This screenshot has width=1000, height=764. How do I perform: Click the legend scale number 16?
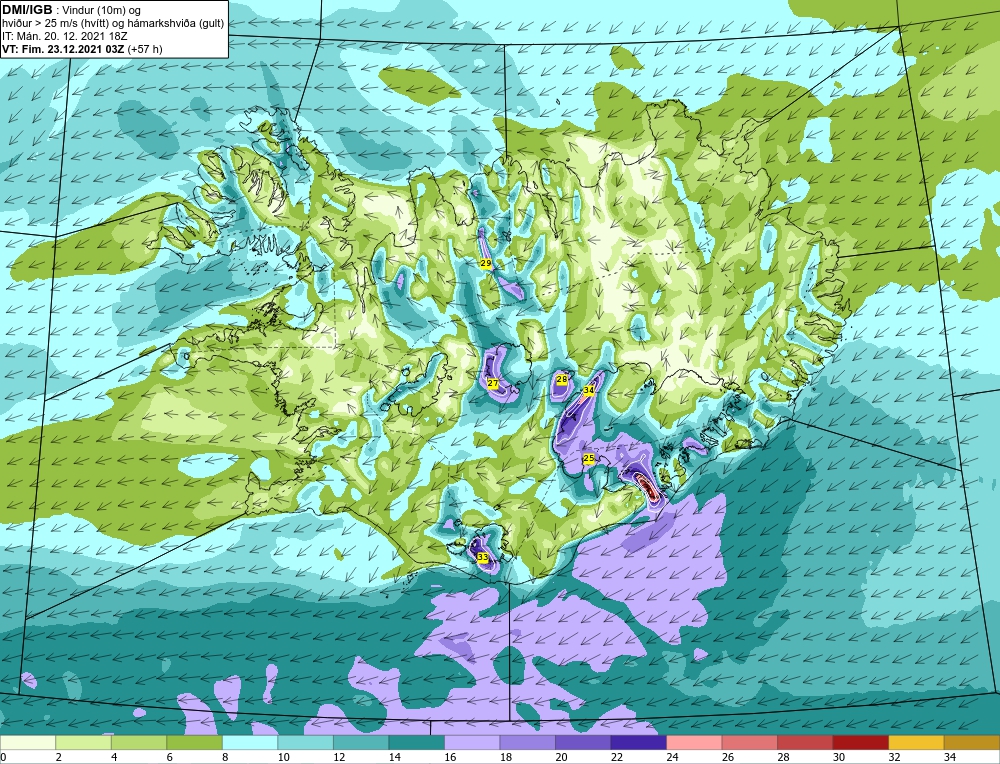pyautogui.click(x=450, y=757)
